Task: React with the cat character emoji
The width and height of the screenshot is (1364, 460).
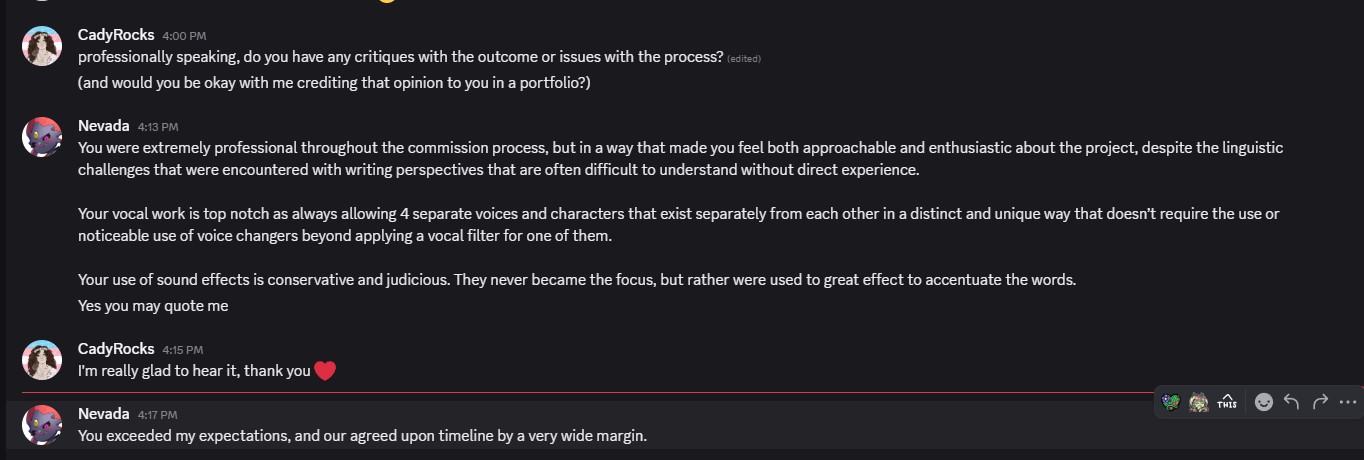Action: click(x=1199, y=402)
